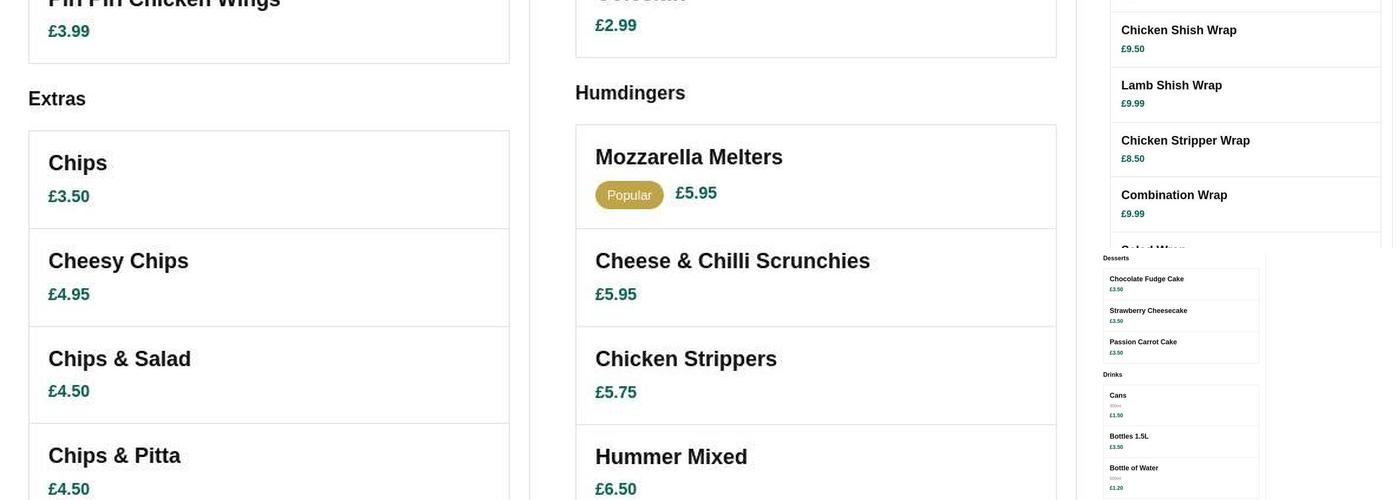Click the Humdingers section heading

pos(630,93)
